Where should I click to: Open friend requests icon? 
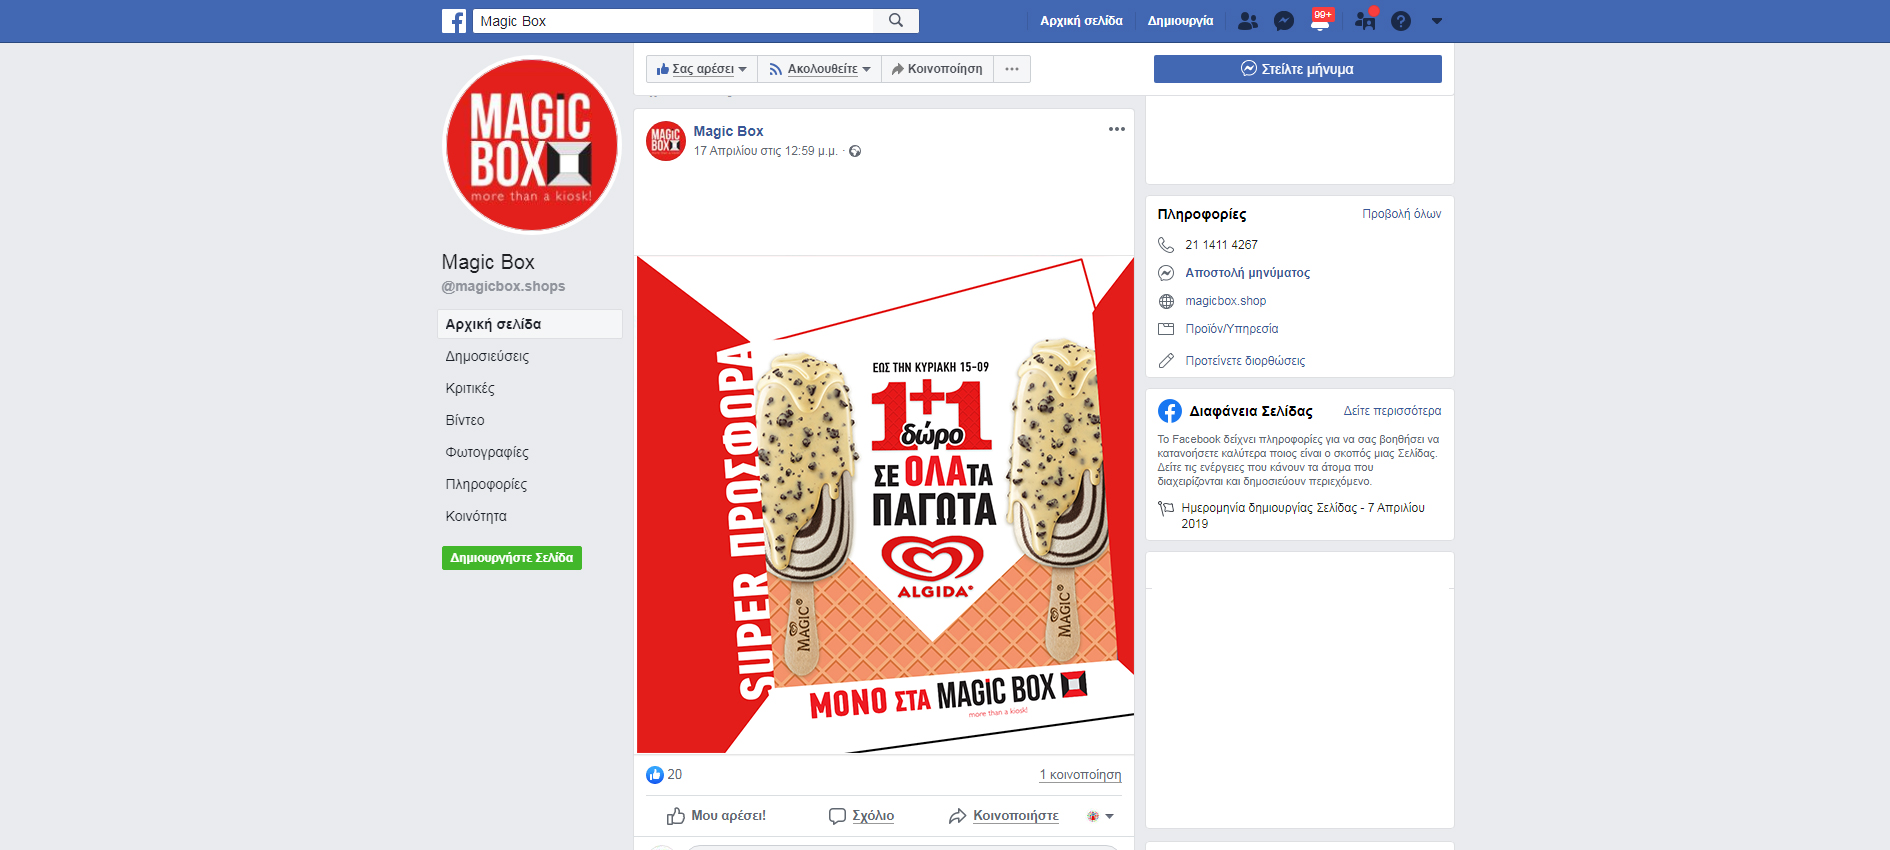tap(1247, 21)
